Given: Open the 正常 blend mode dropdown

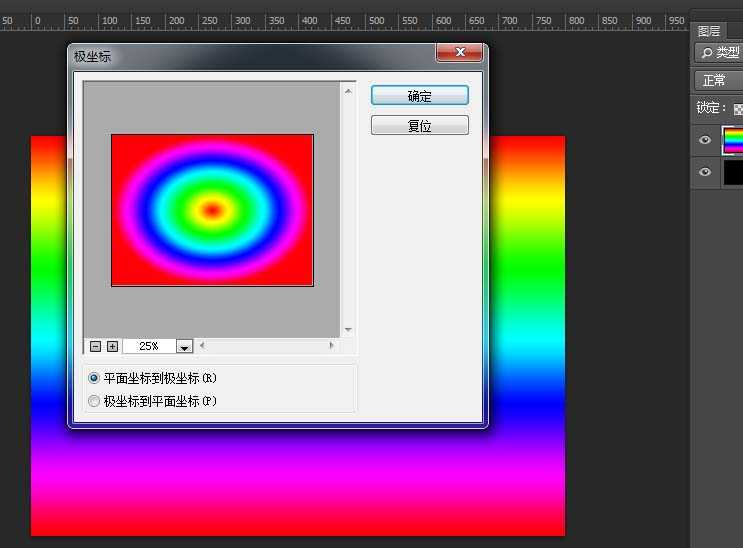Looking at the screenshot, I should point(719,81).
